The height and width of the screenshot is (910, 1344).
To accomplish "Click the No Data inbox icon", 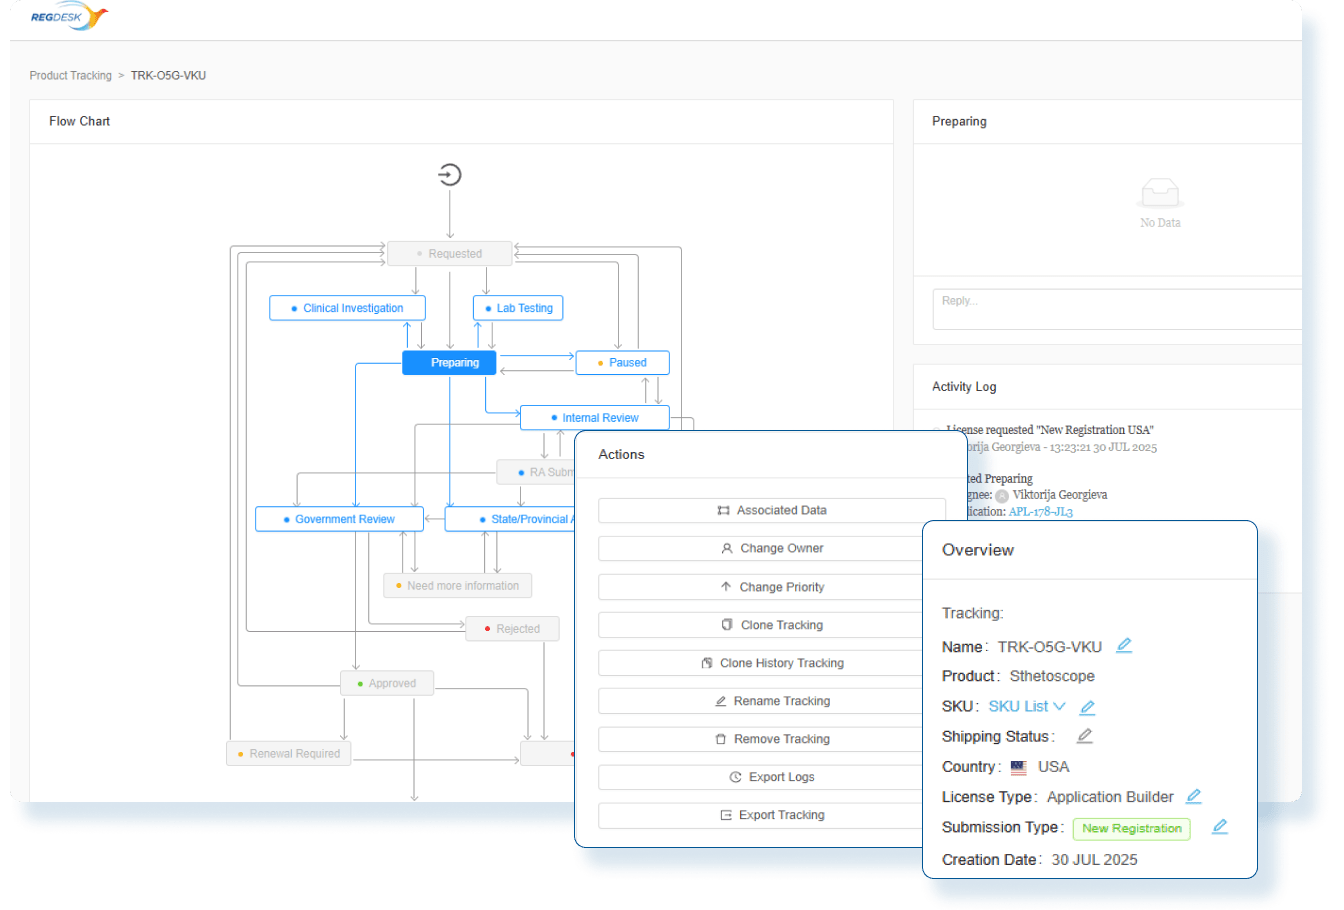I will click(1160, 193).
